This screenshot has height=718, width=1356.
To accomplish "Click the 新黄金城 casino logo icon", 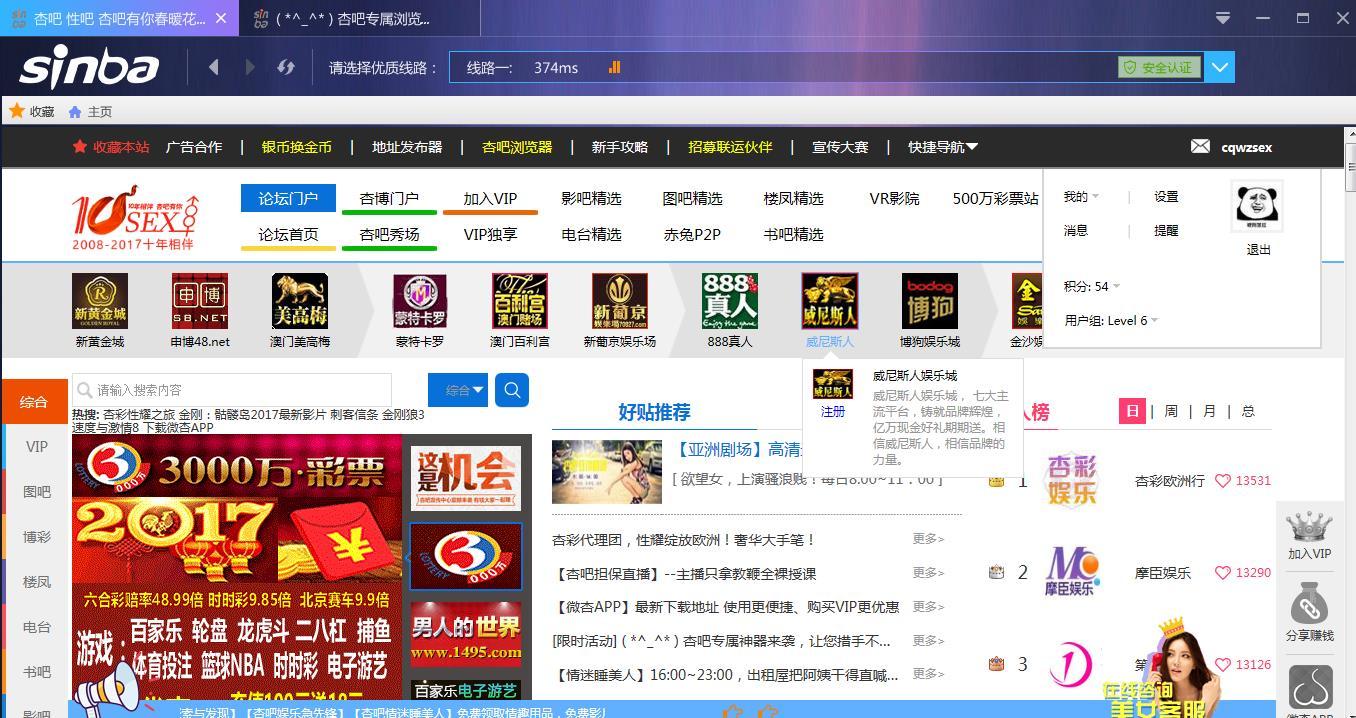I will click(x=100, y=301).
